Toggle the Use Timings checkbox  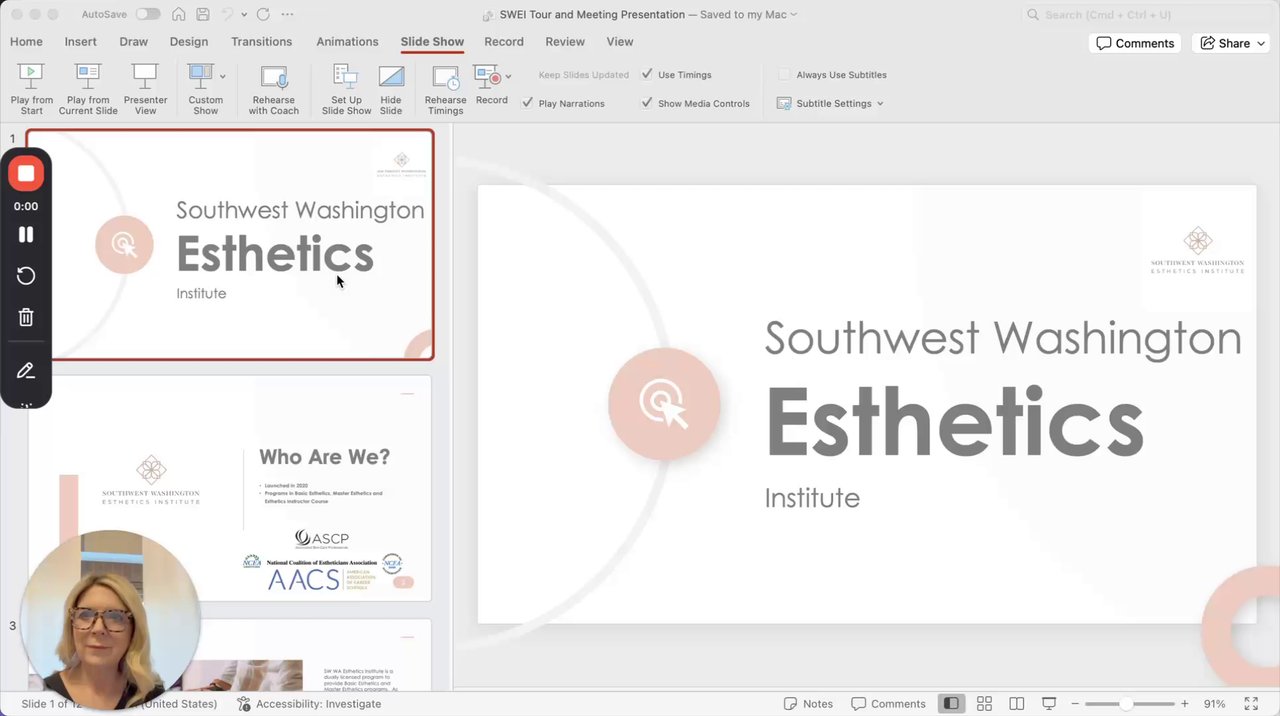647,74
